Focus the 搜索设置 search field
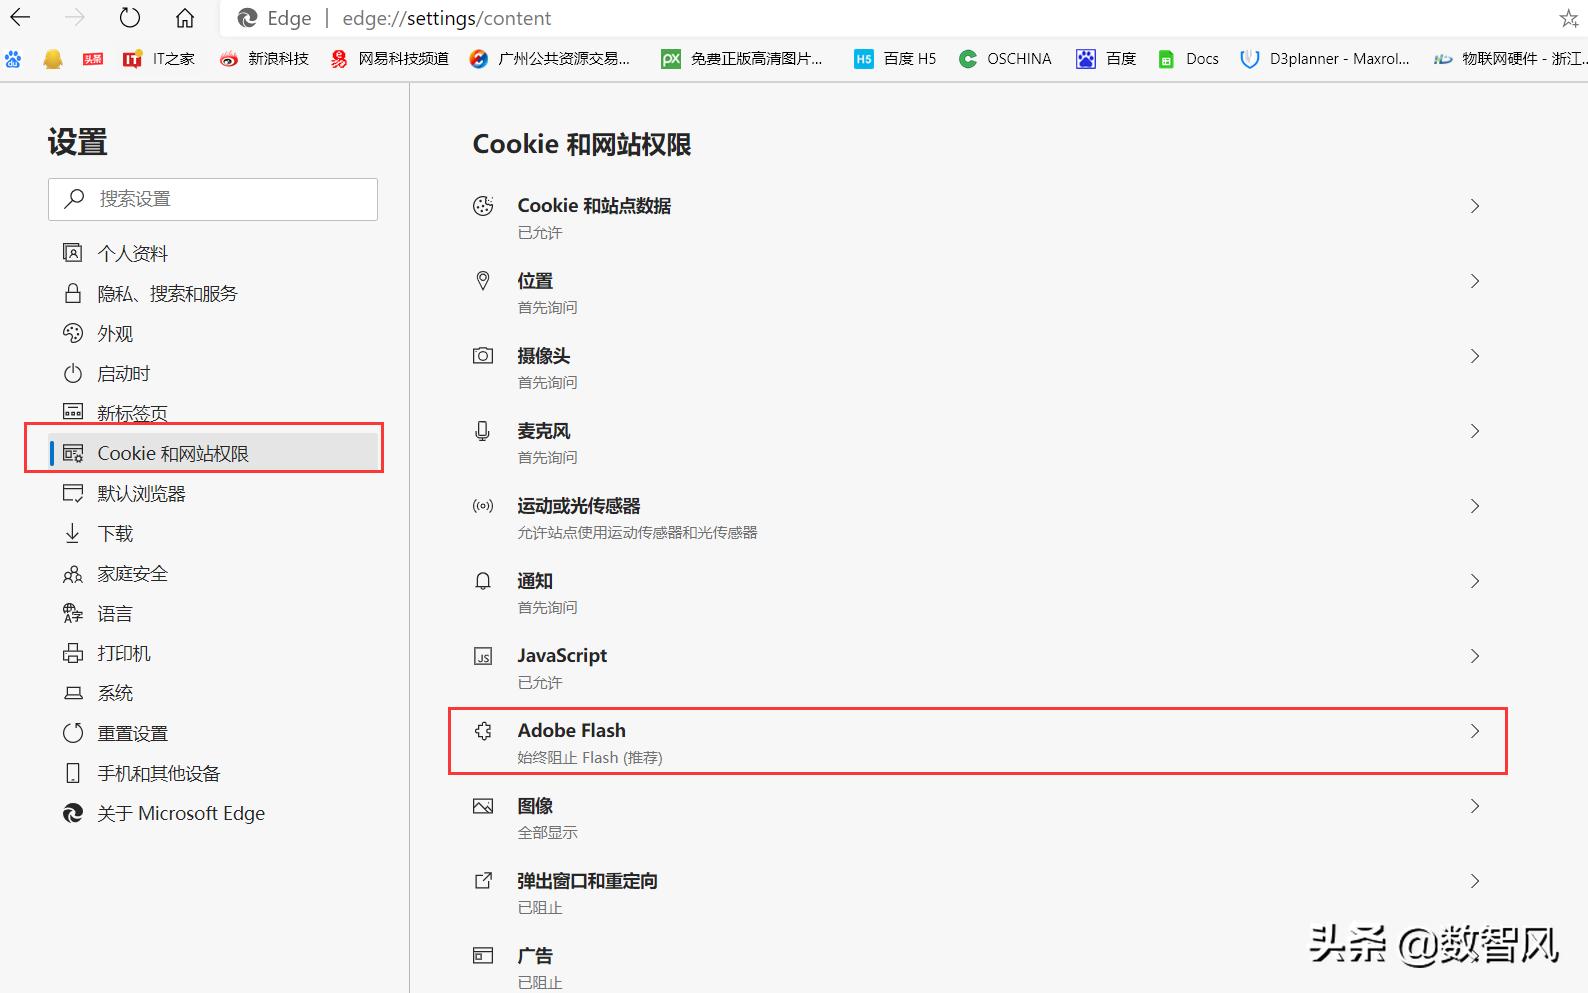Image resolution: width=1588 pixels, height=993 pixels. [x=213, y=199]
